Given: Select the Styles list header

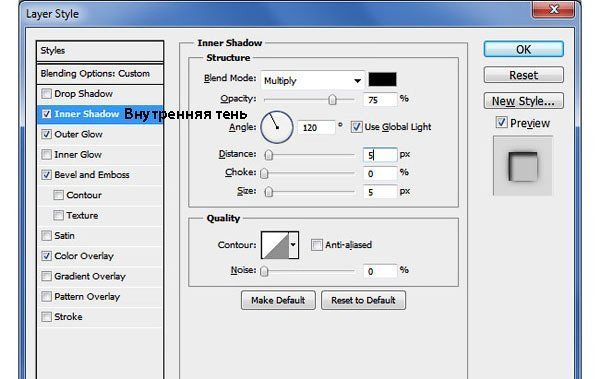Looking at the screenshot, I should coord(100,51).
